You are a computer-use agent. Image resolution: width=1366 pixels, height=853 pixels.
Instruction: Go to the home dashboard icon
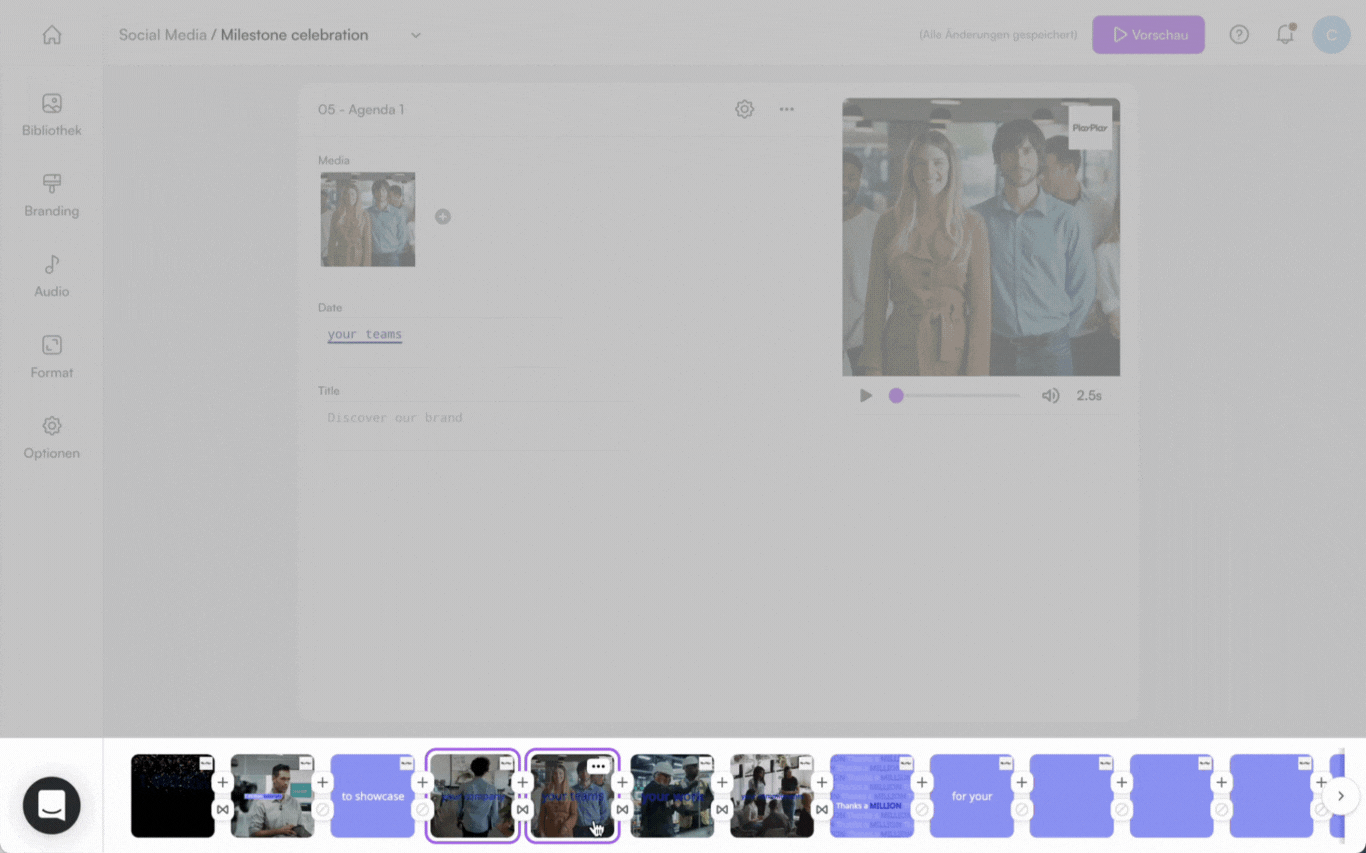52,35
